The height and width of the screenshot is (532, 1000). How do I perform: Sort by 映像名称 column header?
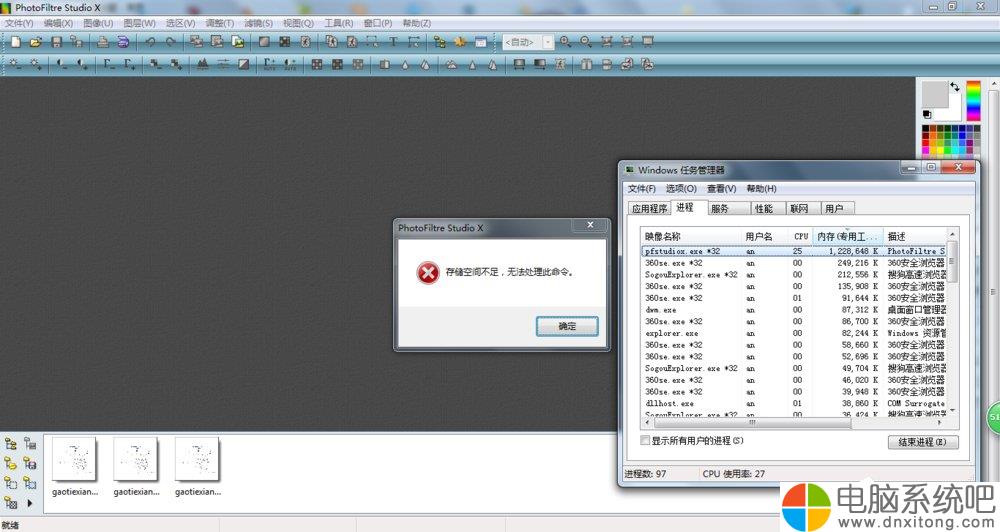[x=691, y=236]
